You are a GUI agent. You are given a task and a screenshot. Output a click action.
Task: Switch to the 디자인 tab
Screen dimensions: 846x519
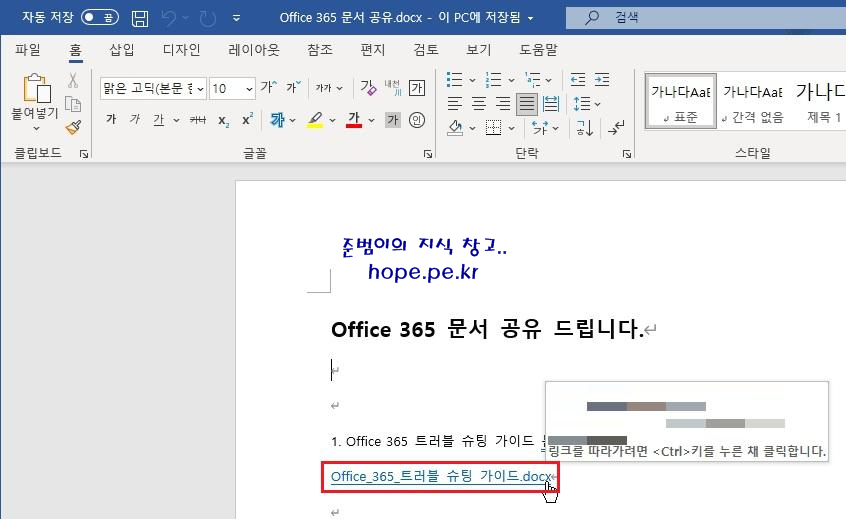coord(181,50)
